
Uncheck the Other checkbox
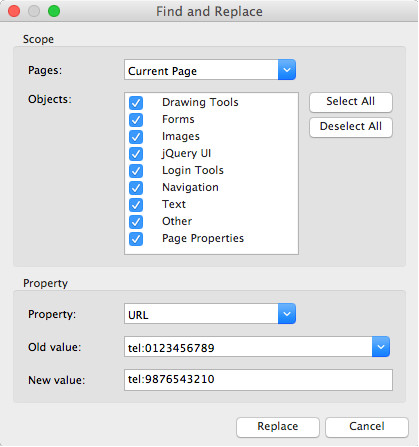[136, 222]
